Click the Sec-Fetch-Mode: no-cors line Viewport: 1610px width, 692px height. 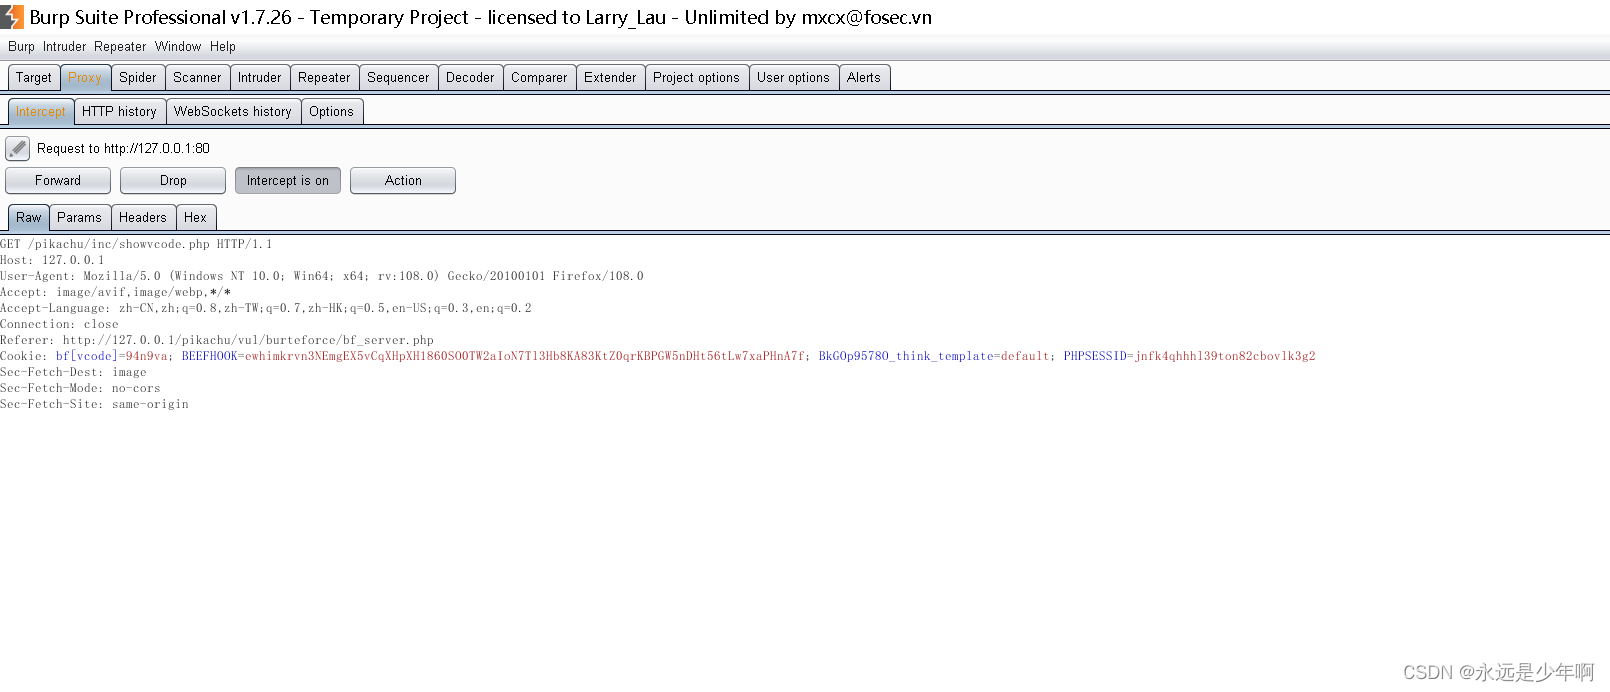[x=80, y=388]
